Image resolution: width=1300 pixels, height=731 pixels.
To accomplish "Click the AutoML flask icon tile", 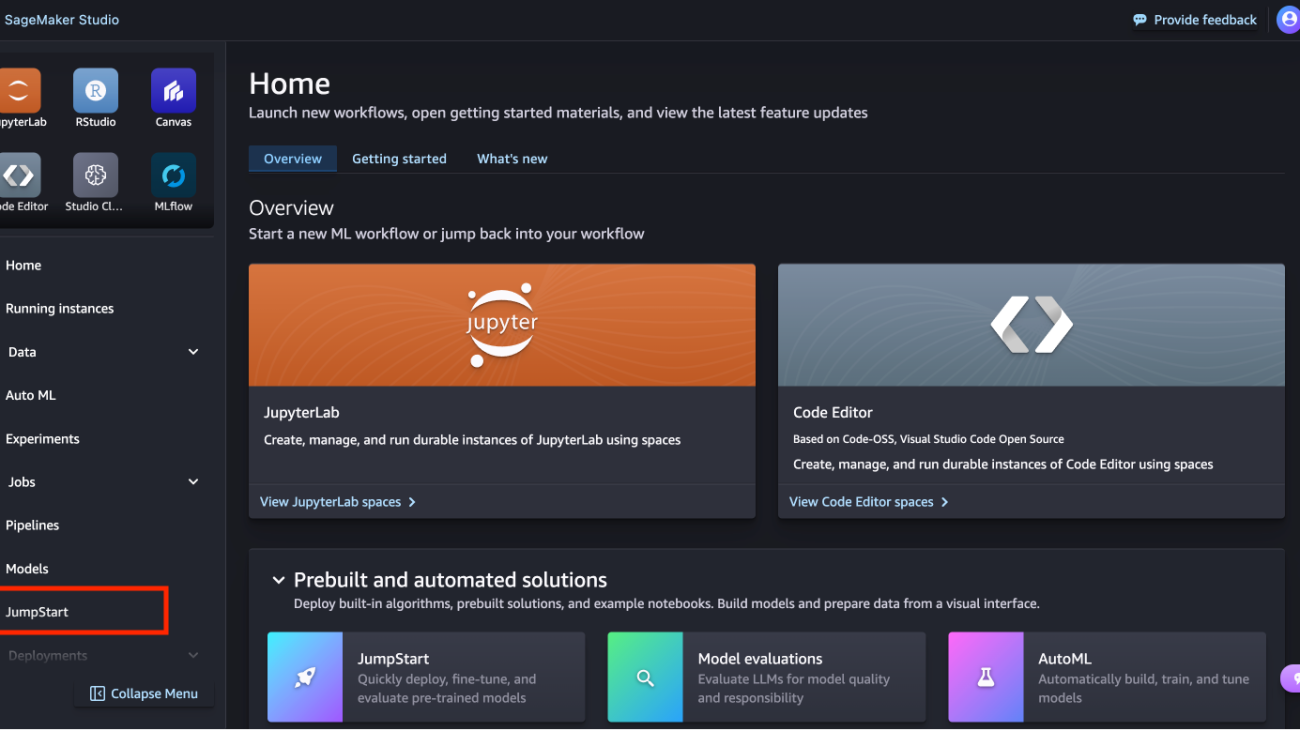I will (x=986, y=677).
